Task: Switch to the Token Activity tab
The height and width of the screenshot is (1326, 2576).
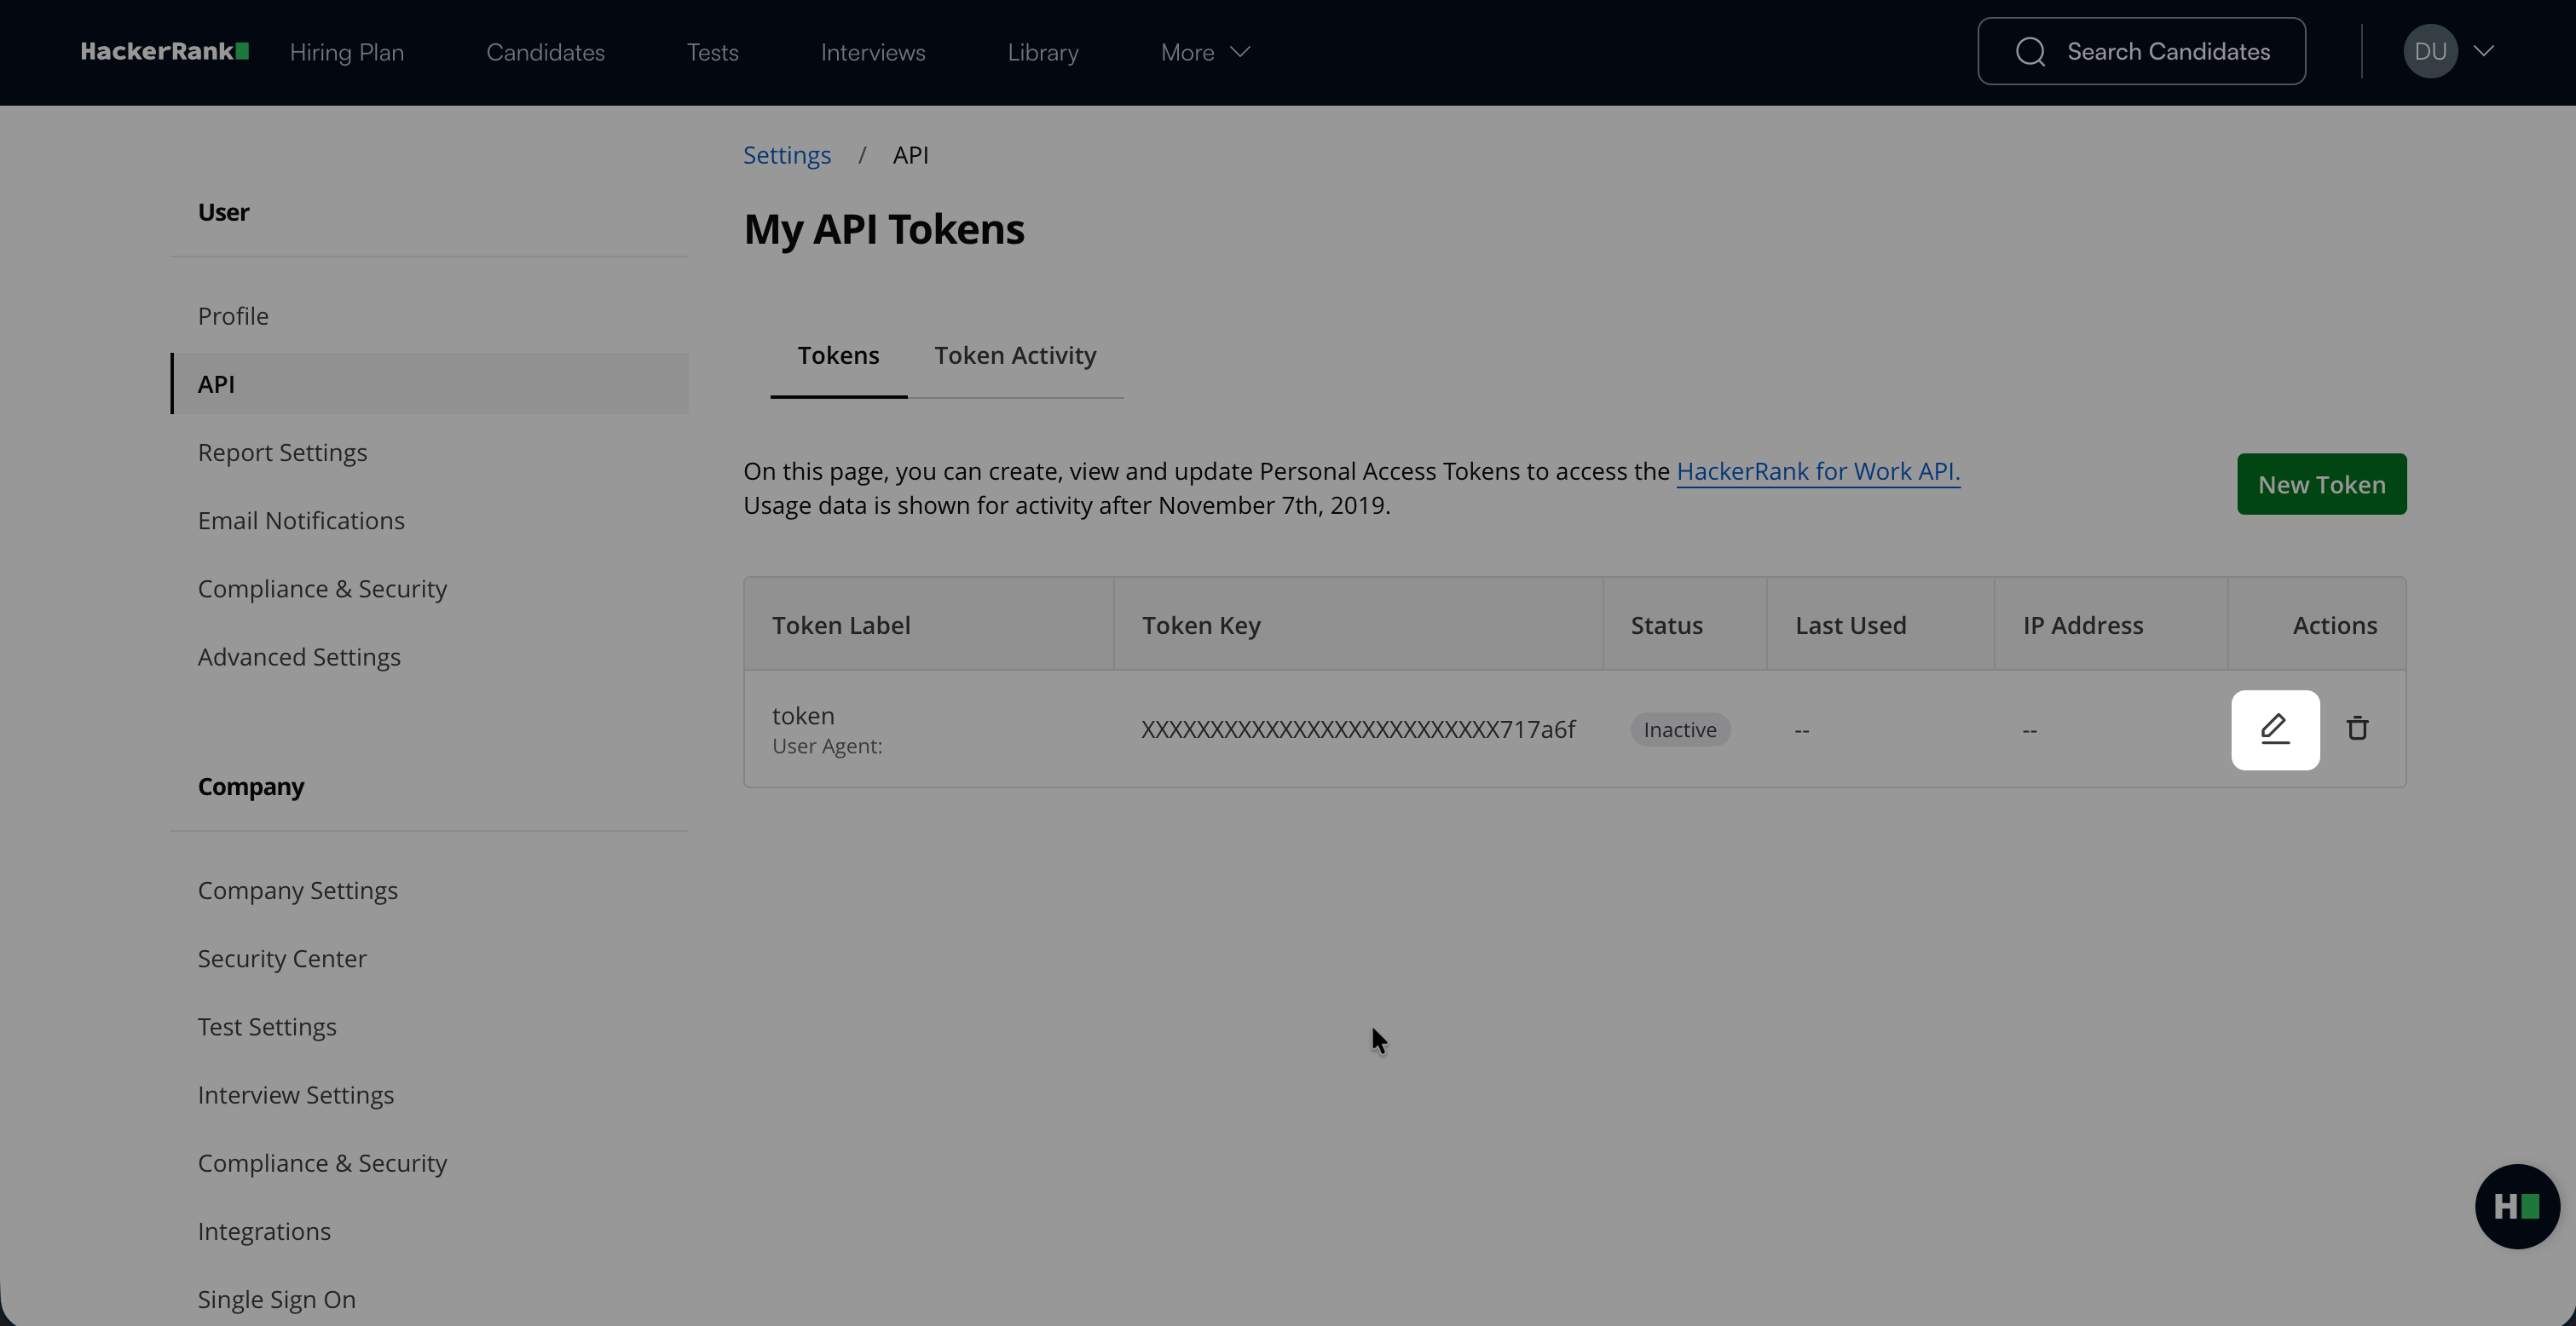Action: (1015, 355)
